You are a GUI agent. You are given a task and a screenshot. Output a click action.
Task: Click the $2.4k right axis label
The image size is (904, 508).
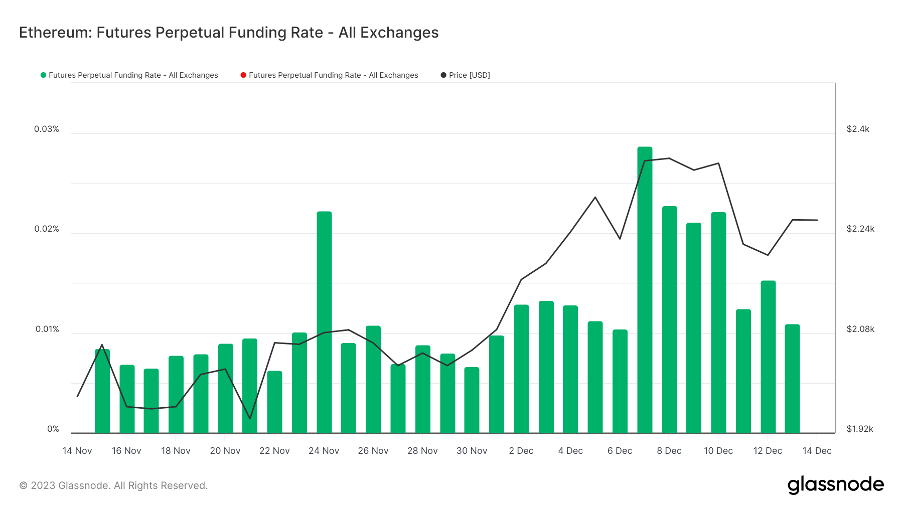pos(858,130)
